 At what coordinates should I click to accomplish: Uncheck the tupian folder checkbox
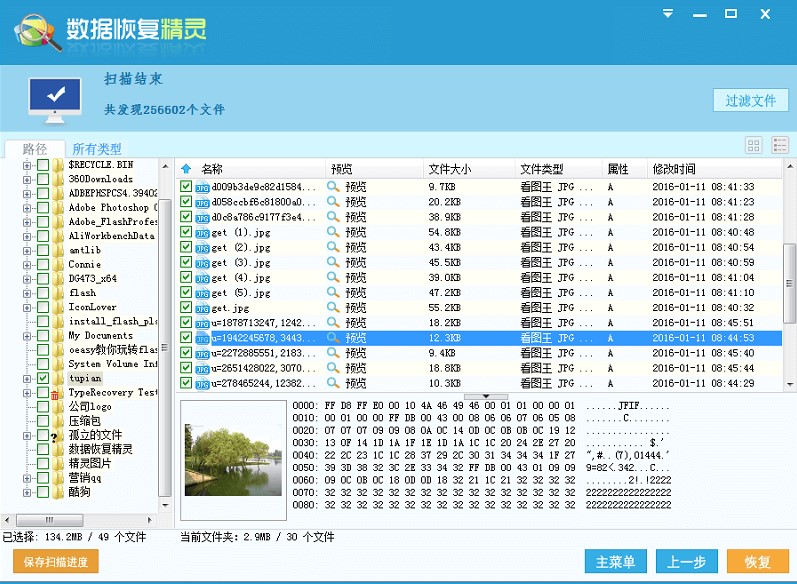(43, 379)
